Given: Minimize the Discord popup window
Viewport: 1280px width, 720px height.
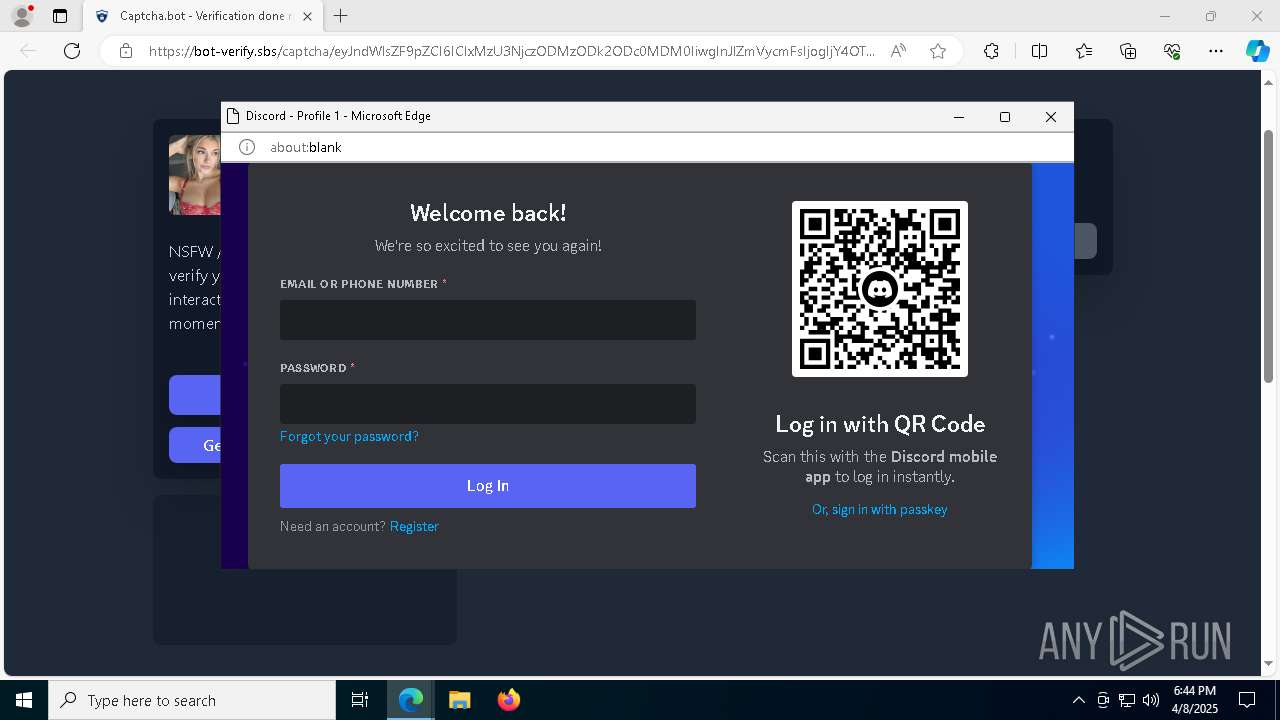Looking at the screenshot, I should (x=959, y=117).
